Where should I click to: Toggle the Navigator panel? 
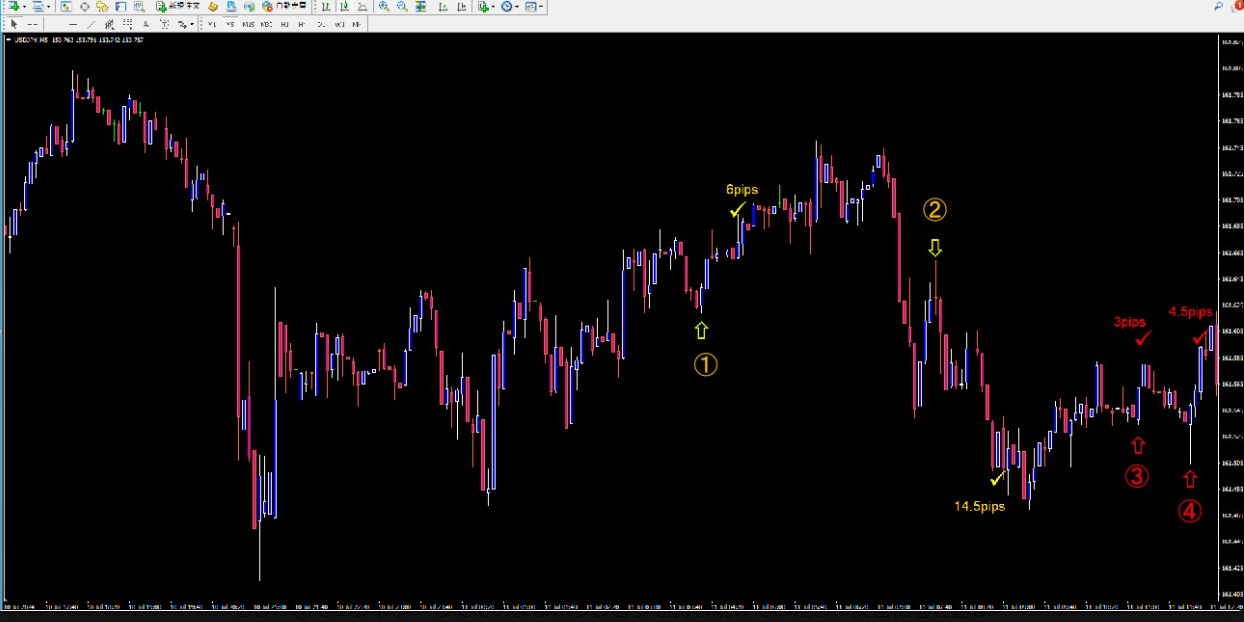click(102, 6)
